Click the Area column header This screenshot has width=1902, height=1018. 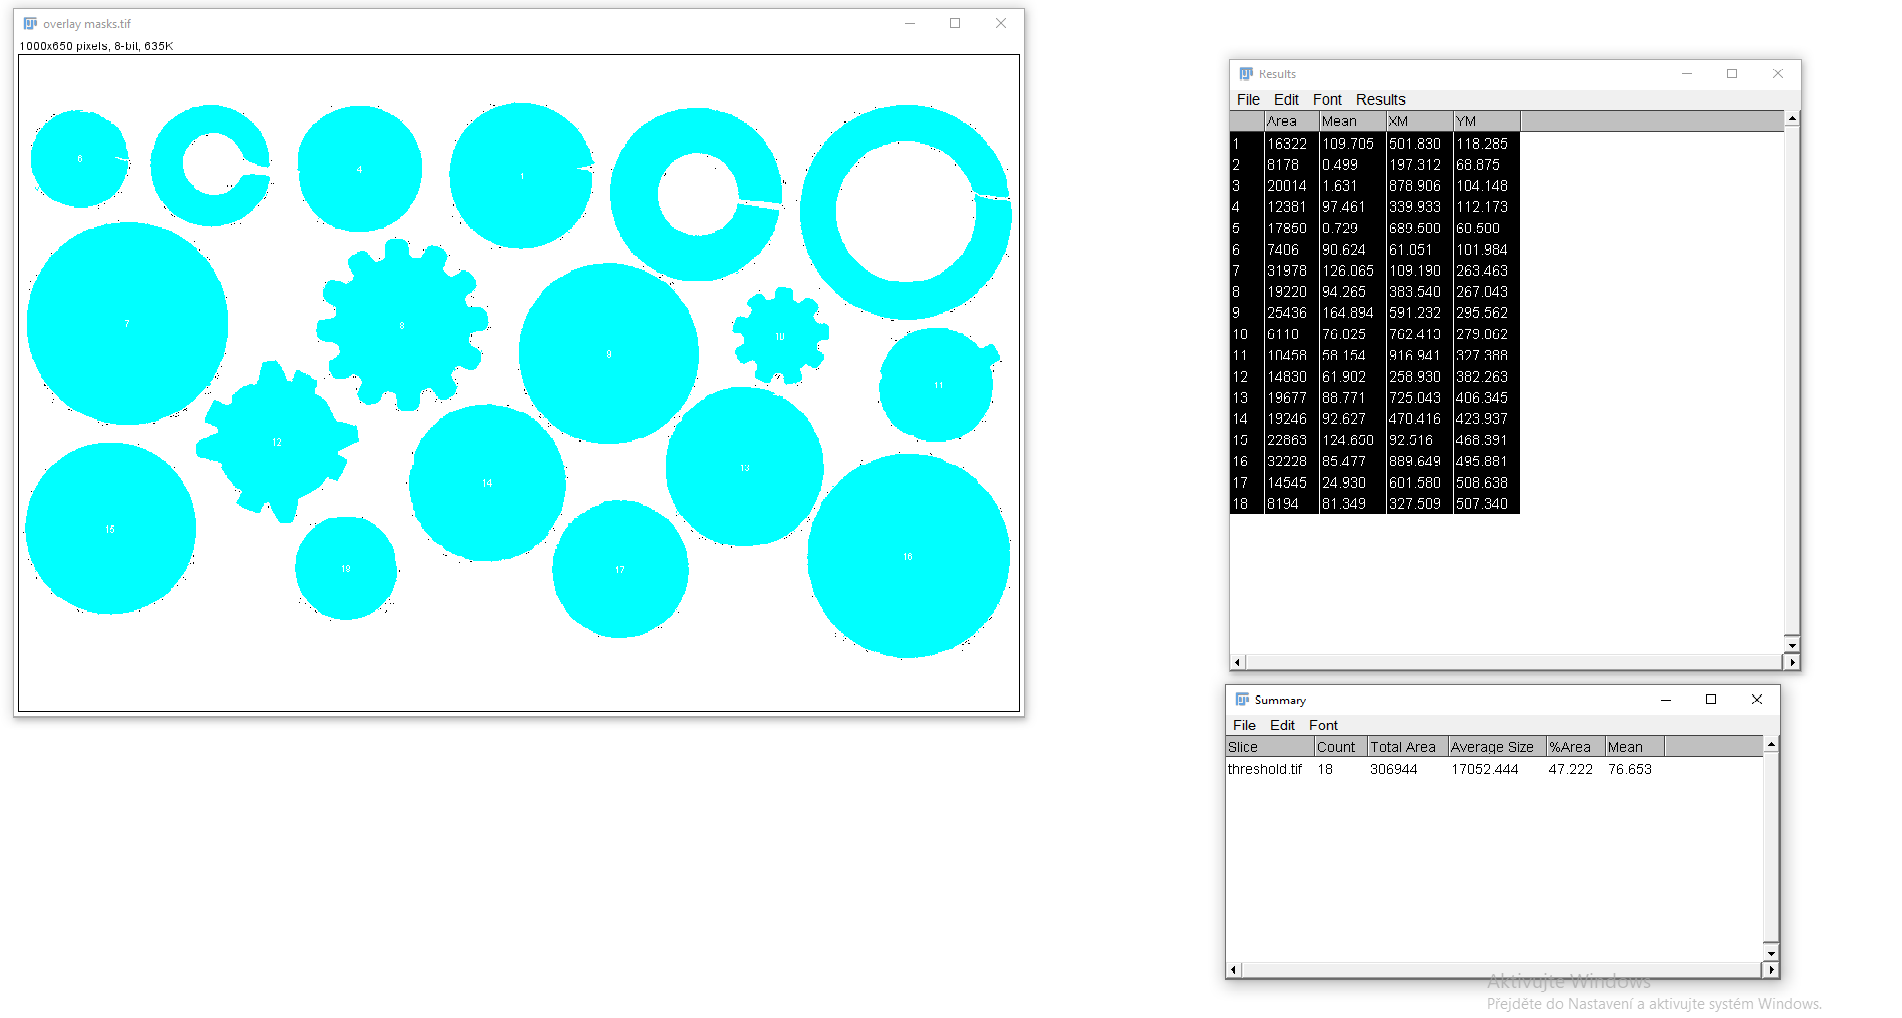point(1290,122)
